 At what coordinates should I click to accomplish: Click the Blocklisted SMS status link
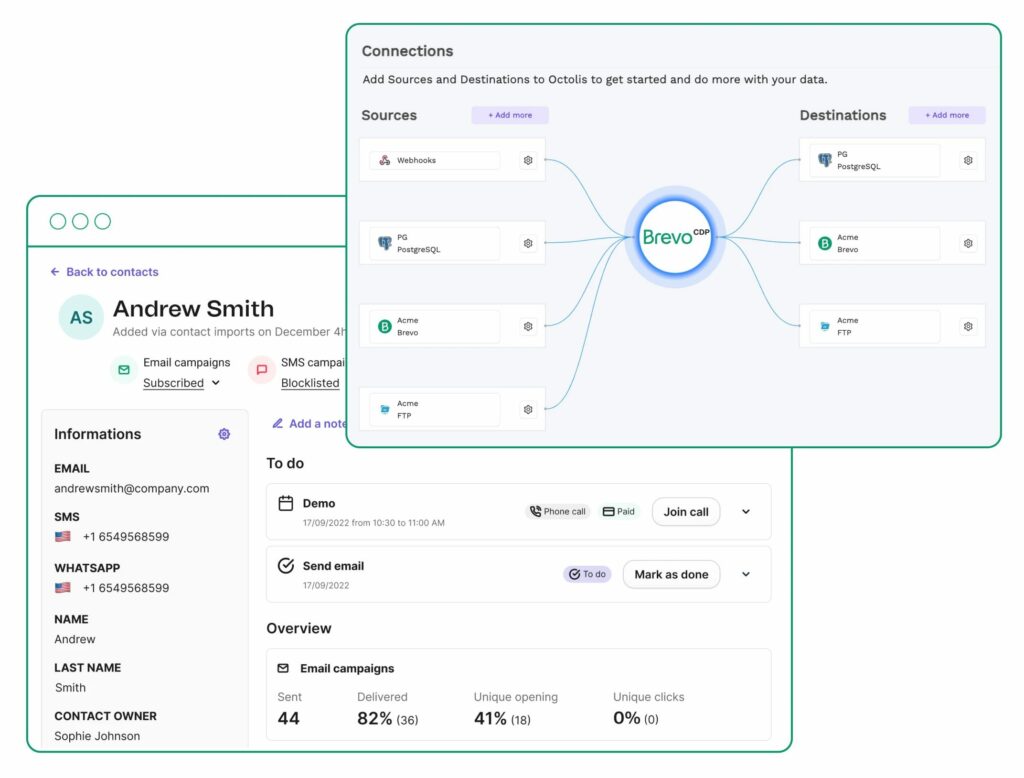310,383
